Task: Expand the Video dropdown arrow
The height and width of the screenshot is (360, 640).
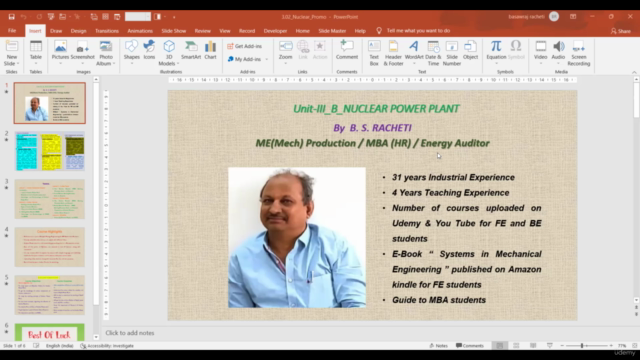Action: 540,64
